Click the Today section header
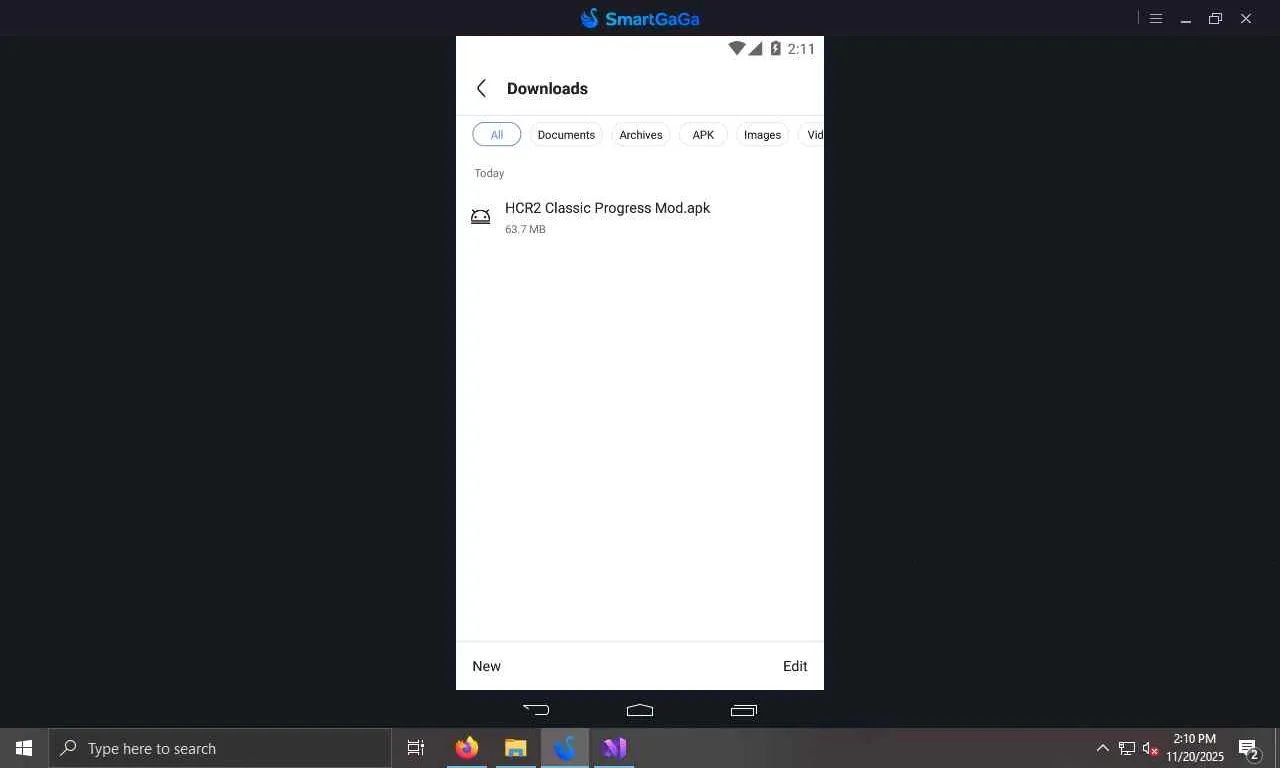 coord(489,173)
